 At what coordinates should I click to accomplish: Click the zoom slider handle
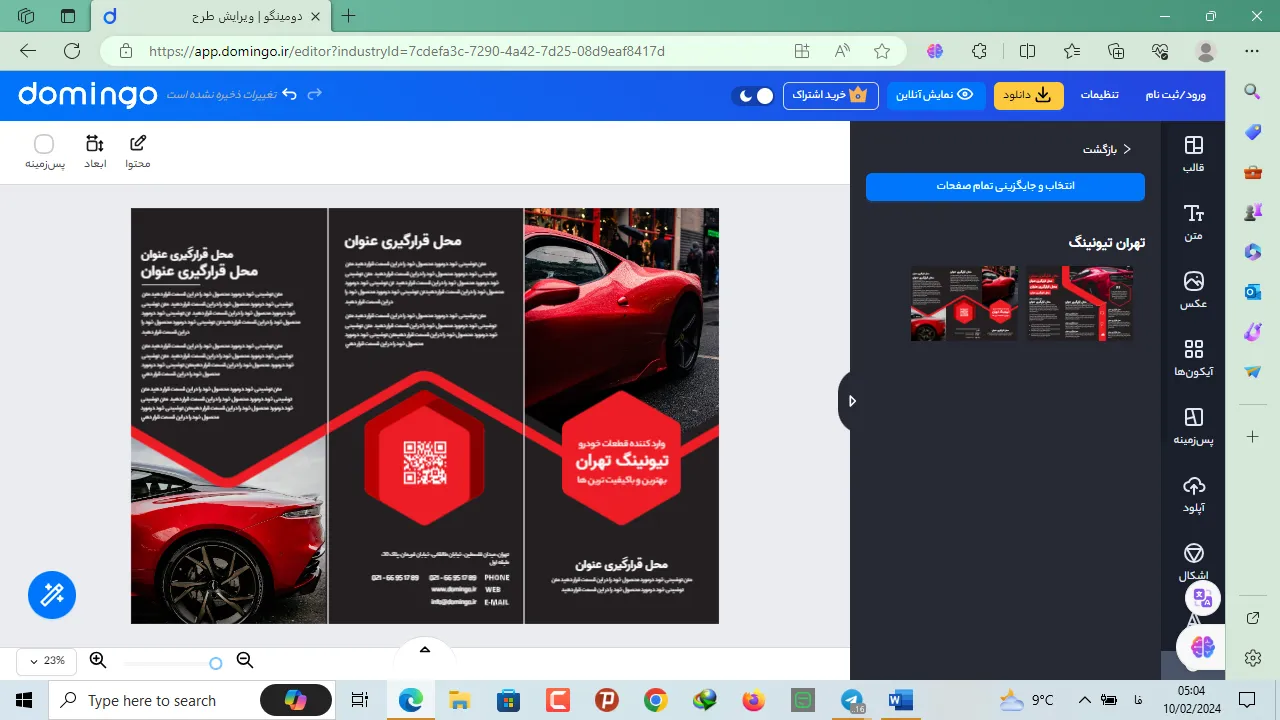tap(216, 663)
